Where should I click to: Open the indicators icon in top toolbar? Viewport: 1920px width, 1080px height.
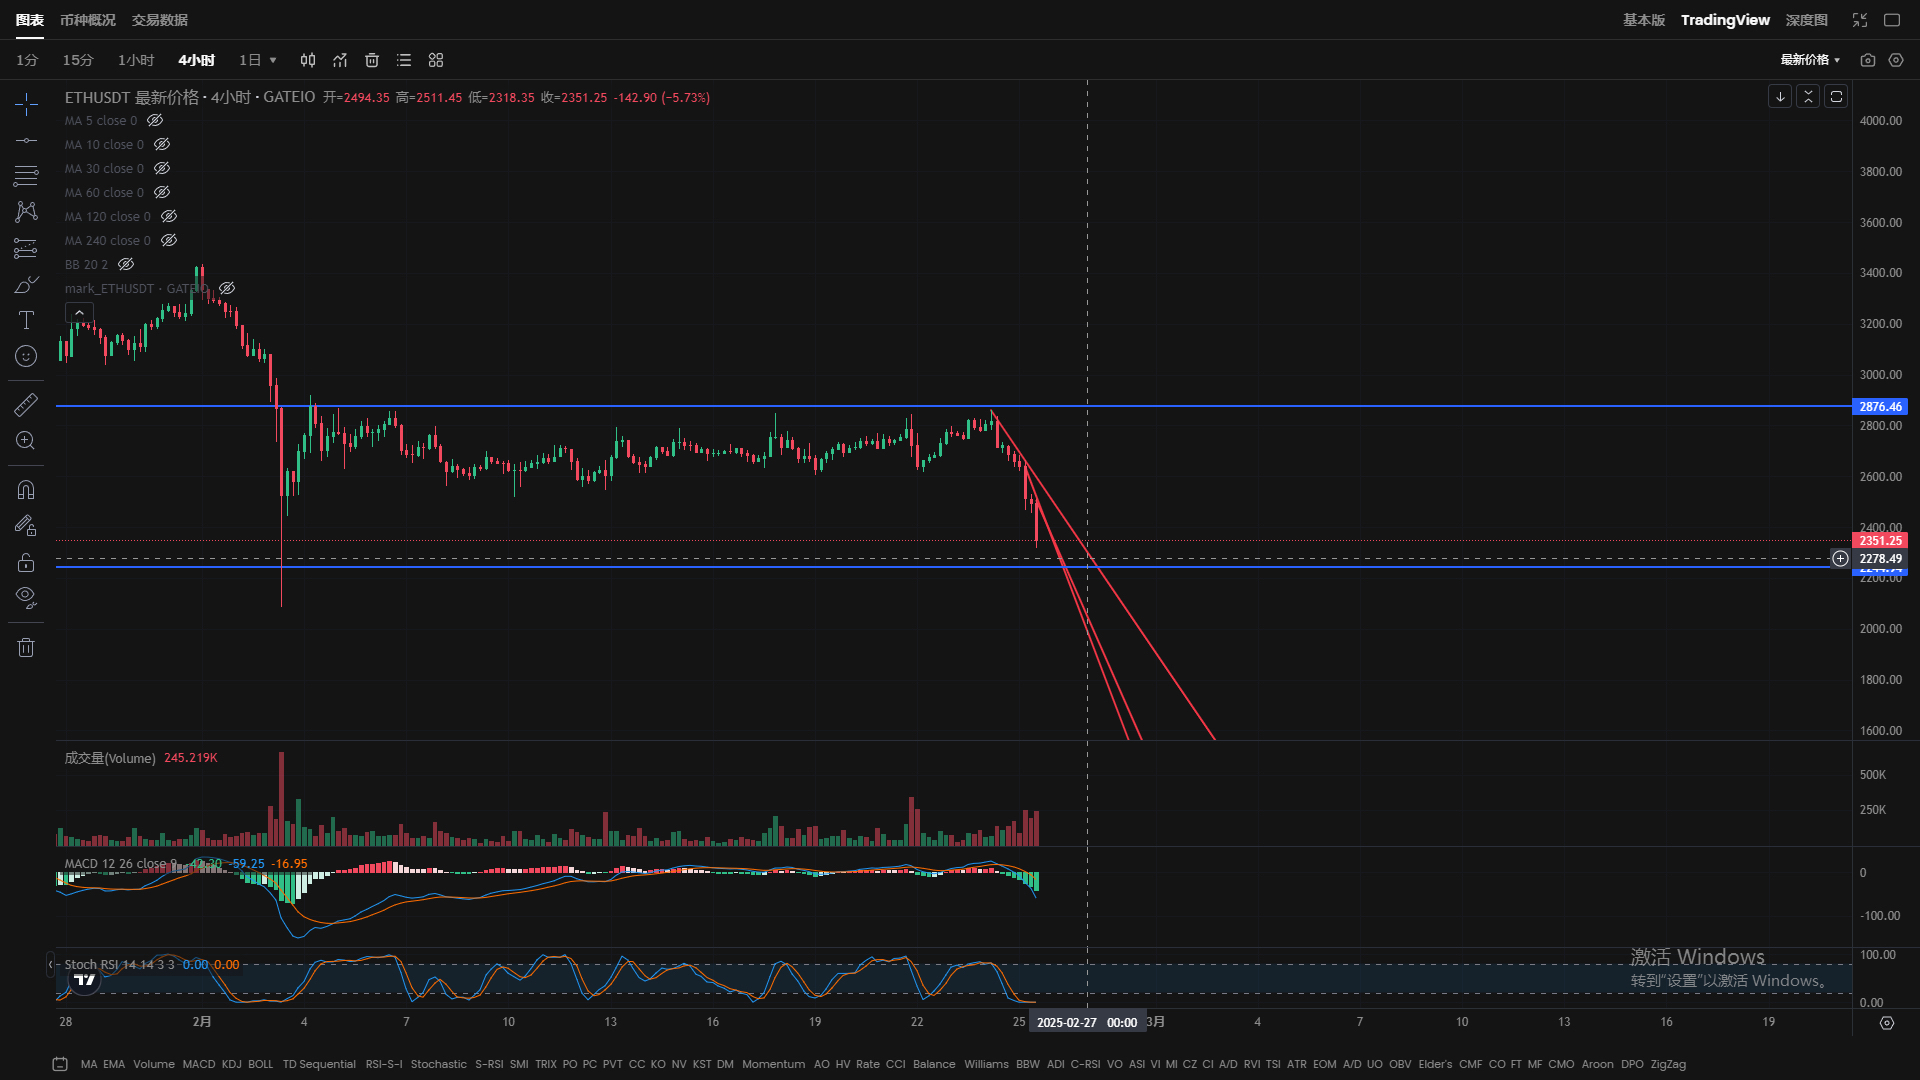pos(340,60)
